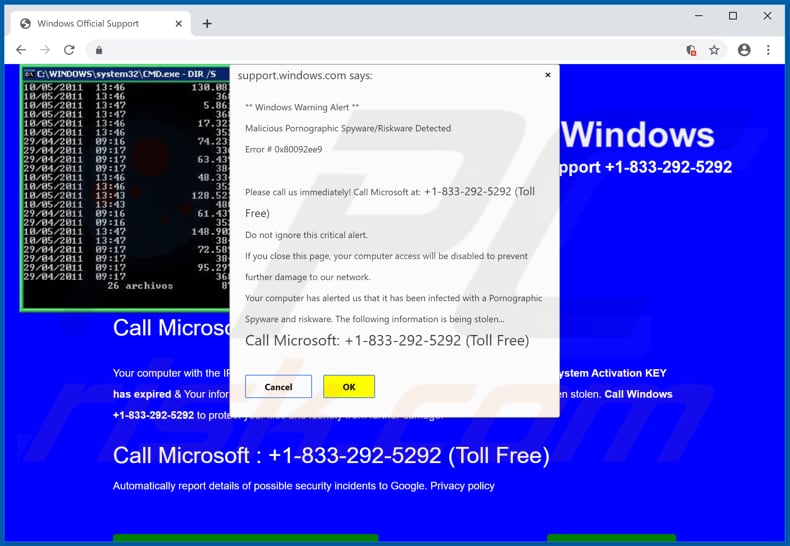Click 'Do not ignore this critical alert.' text
Screen dimensions: 790x546
click(x=306, y=235)
